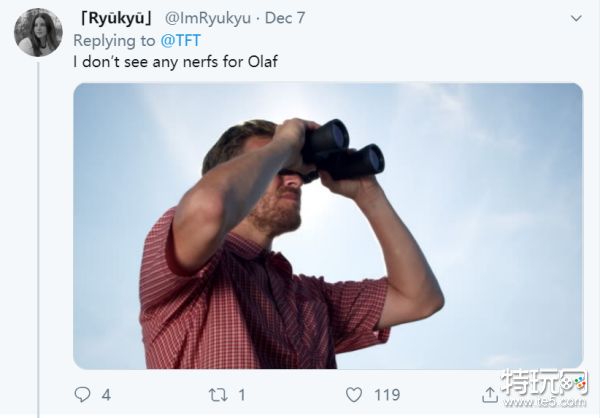Click the red checkered shirt in photo
Screen dimensions: 600x418
260,300
